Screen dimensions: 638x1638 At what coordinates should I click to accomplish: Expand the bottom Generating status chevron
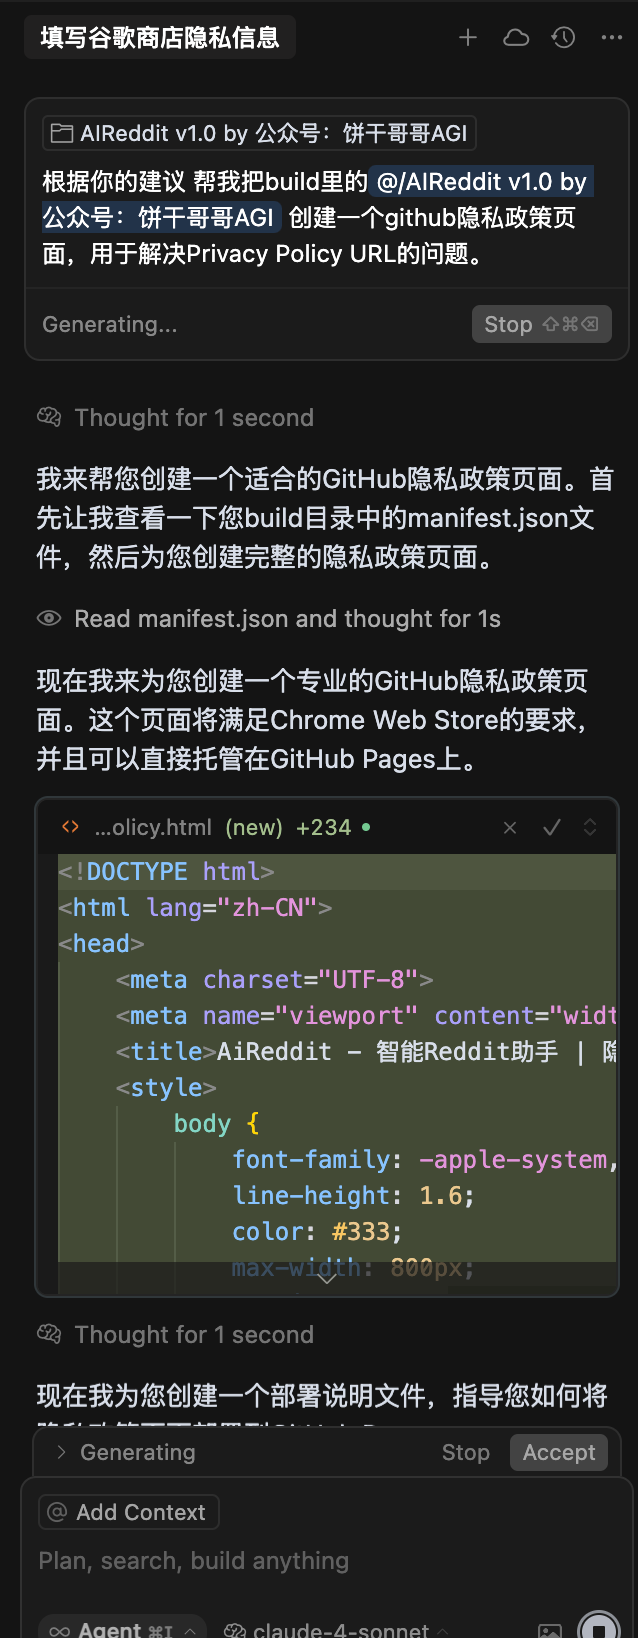click(x=61, y=1452)
